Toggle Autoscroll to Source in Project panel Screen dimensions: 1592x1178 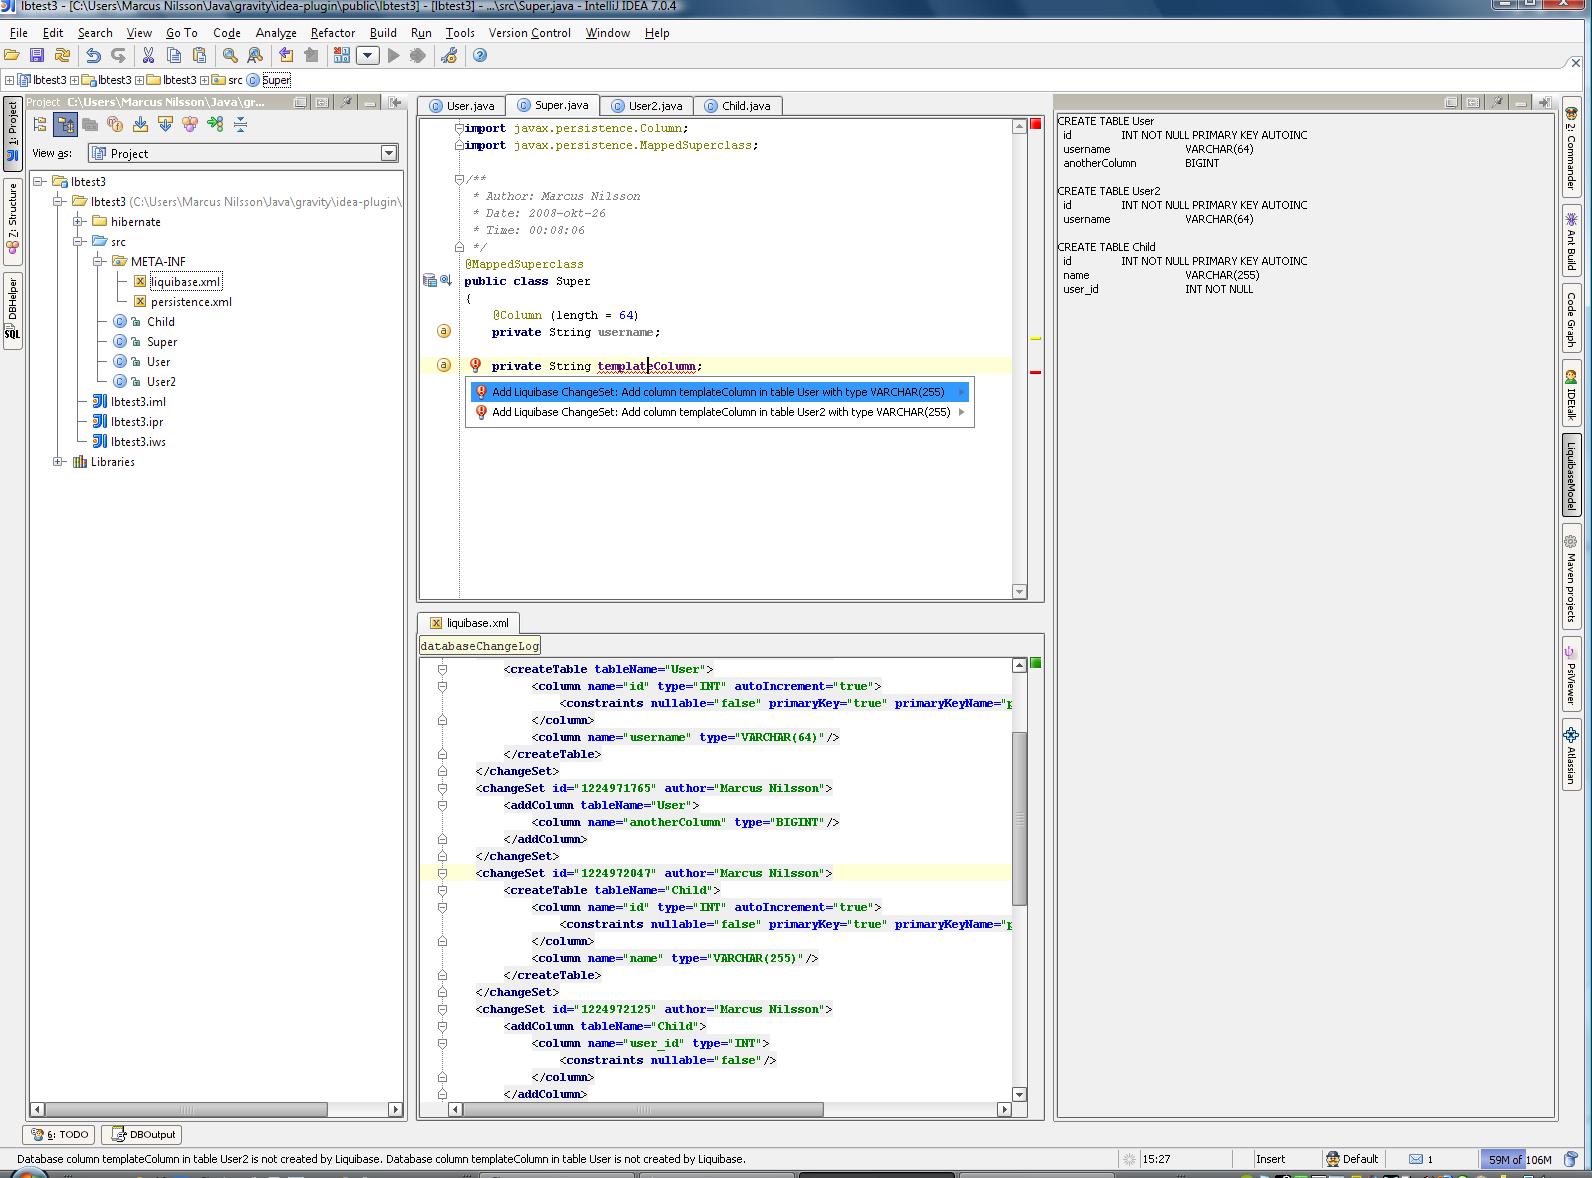click(x=140, y=124)
